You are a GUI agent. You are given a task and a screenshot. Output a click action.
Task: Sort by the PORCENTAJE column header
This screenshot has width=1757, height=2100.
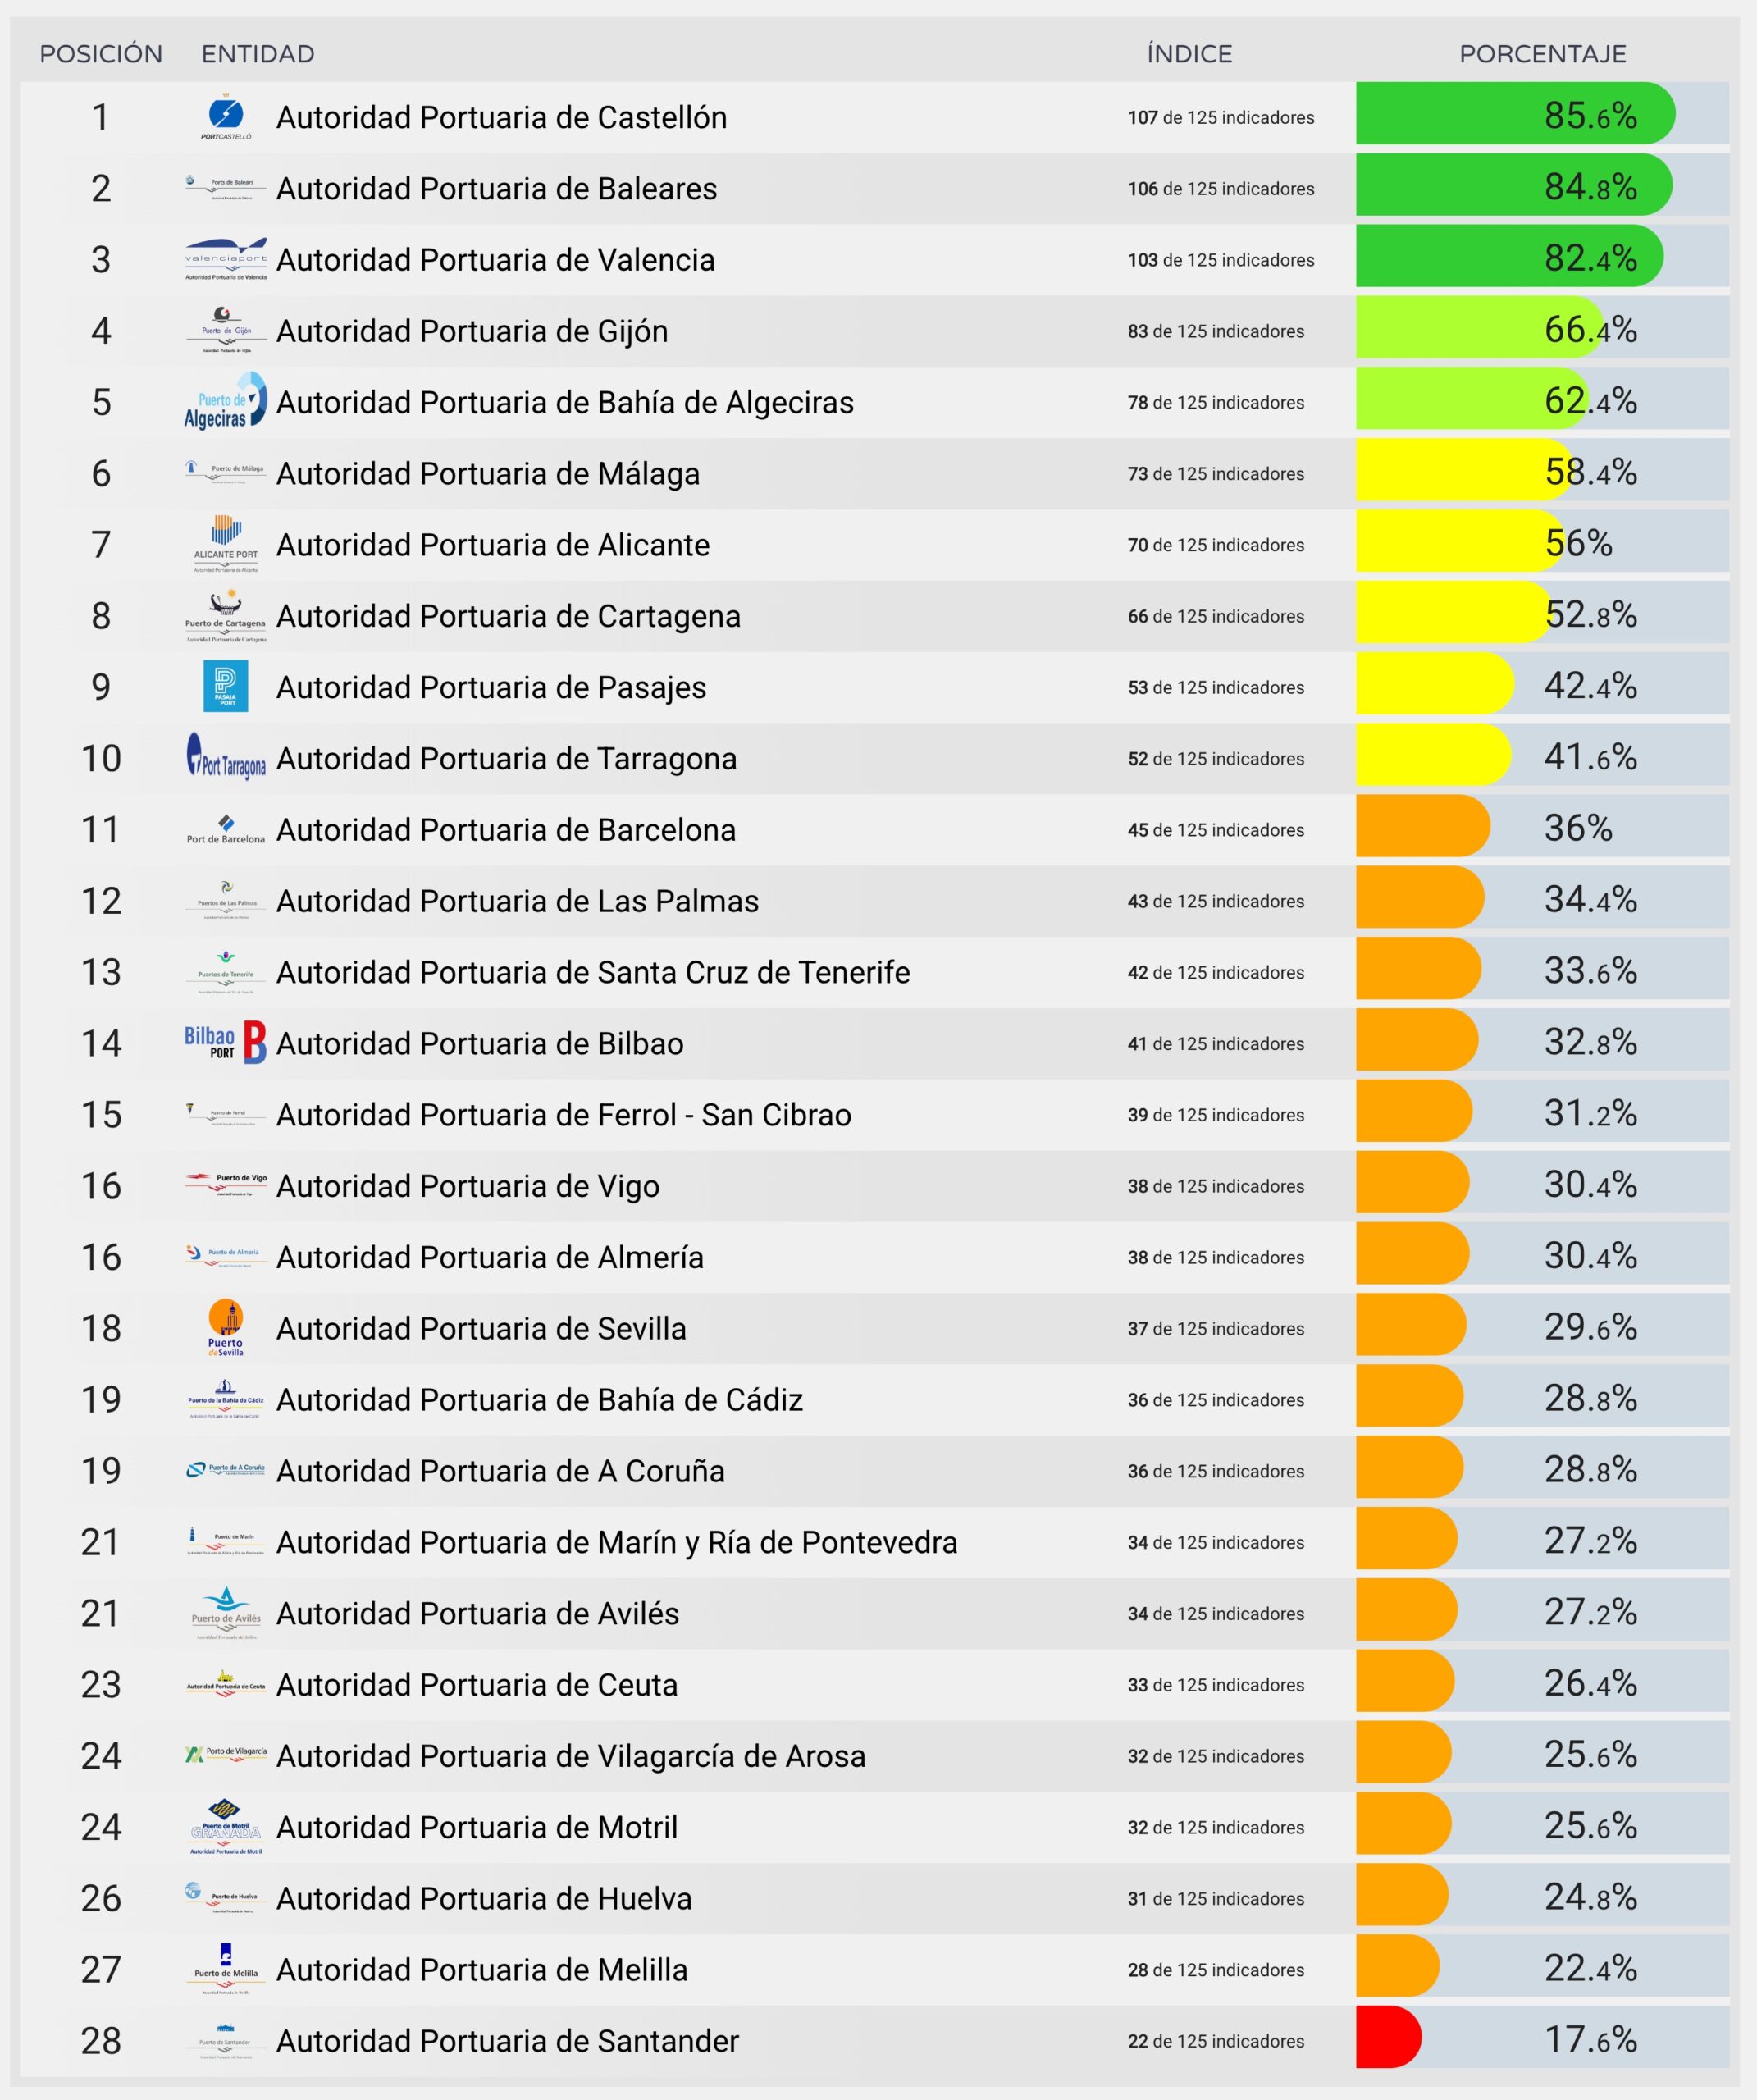1542,54
